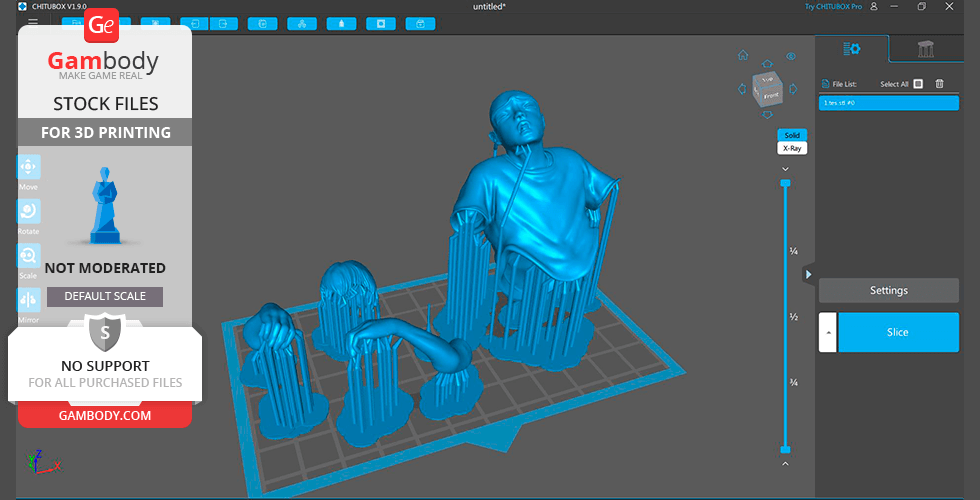Delete selected file using trash icon
Viewport: 980px width, 500px height.
[x=939, y=84]
